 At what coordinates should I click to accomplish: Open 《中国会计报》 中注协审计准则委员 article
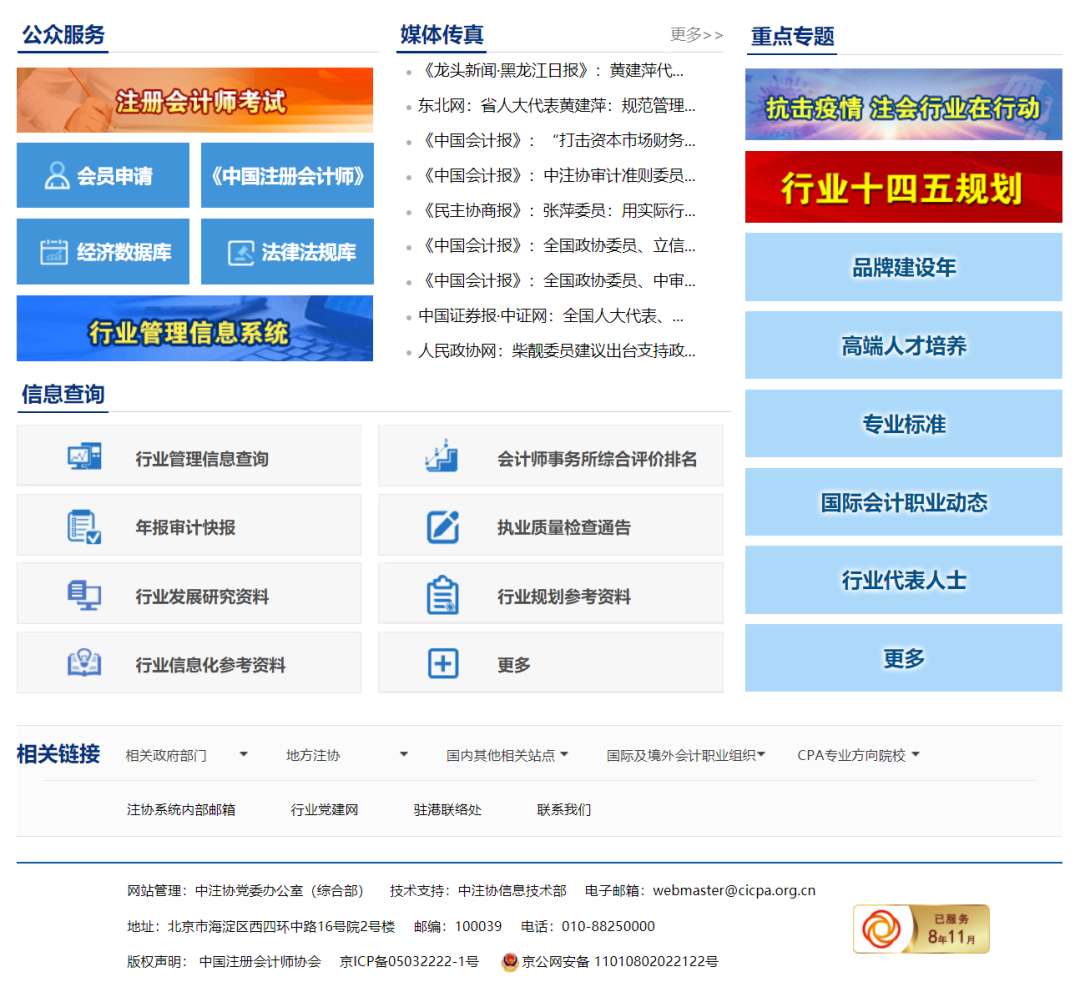557,176
